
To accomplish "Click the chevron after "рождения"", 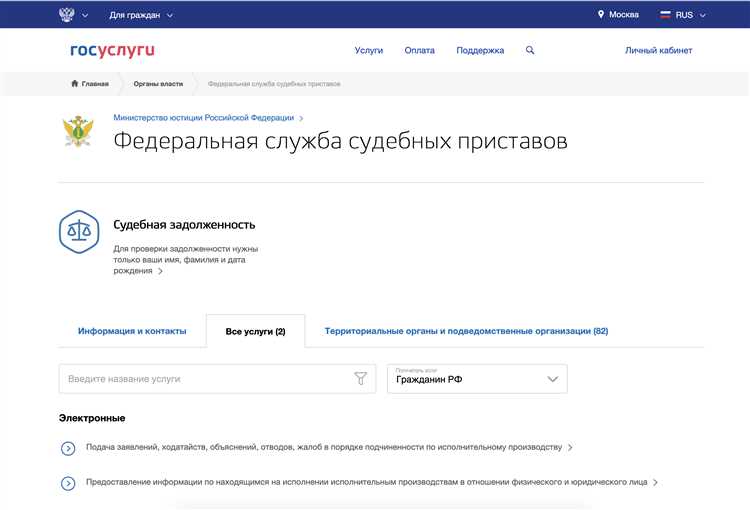I will (160, 271).
